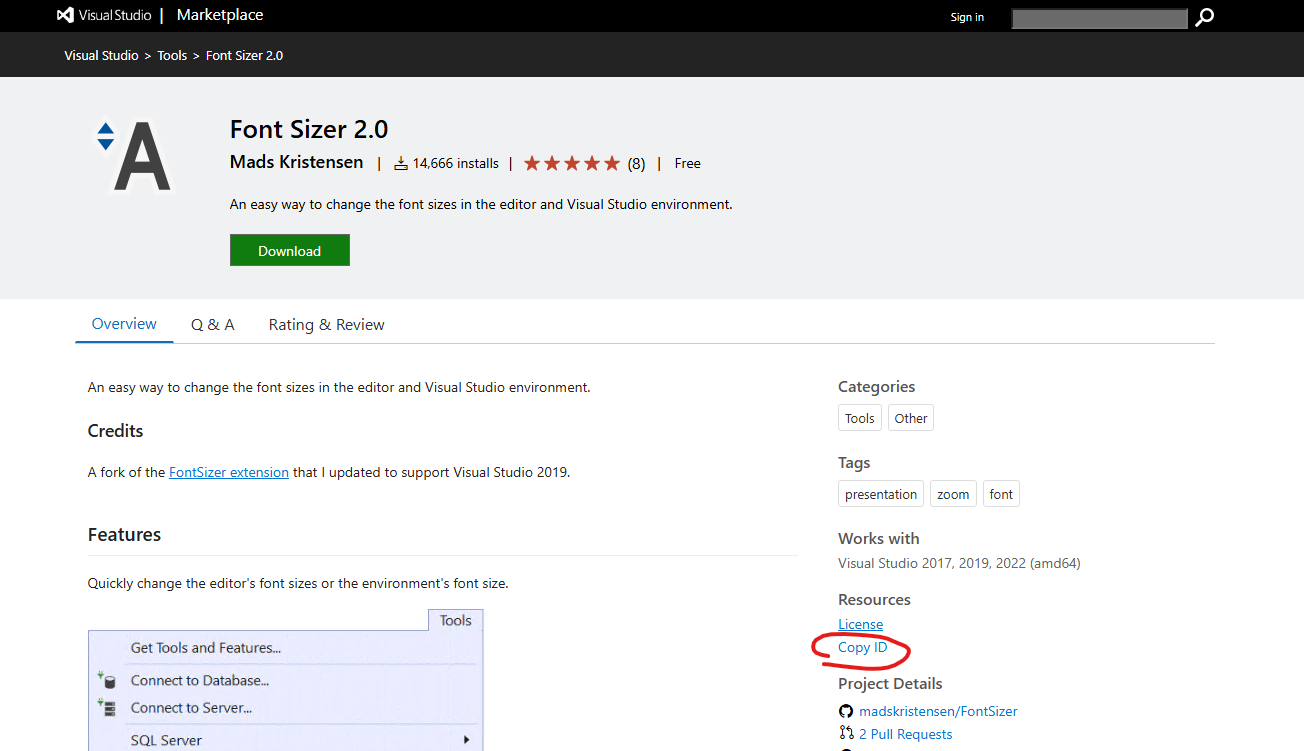Open madskristensen/FontSizer repository link
This screenshot has height=751, width=1304.
coord(938,711)
